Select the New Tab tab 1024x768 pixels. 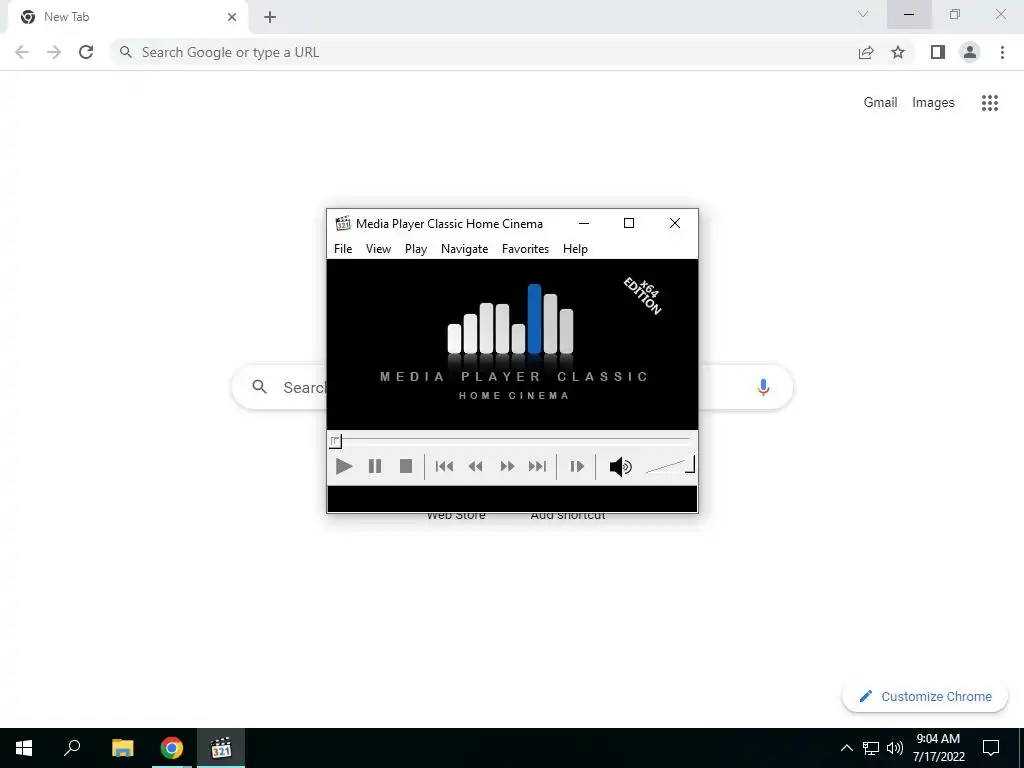point(127,17)
